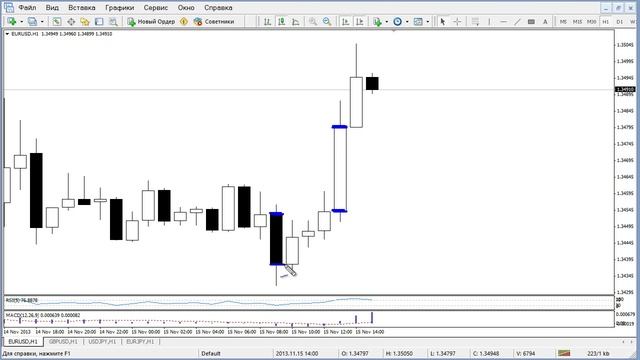The height and width of the screenshot is (360, 640).
Task: Open the Сервис menu
Action: pyautogui.click(x=156, y=8)
